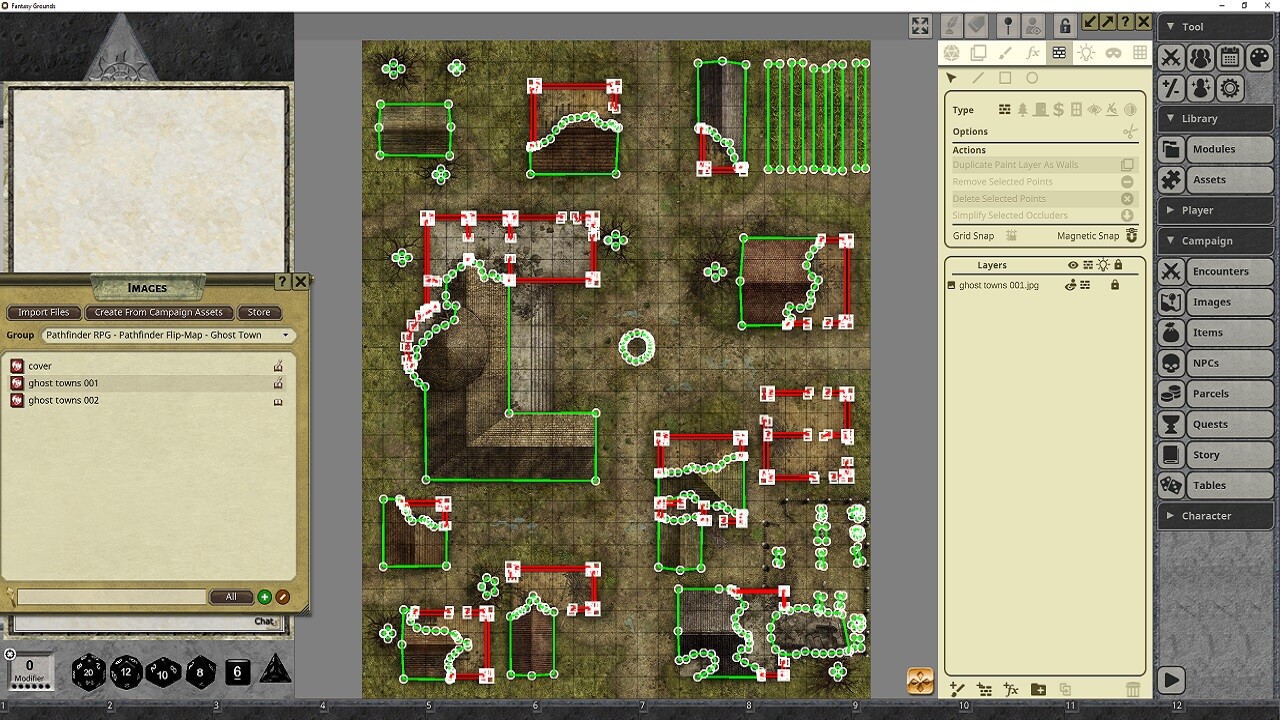Viewport: 1280px width, 720px height.
Task: Open Encounters in the Campaign sidebar
Action: coord(1222,271)
